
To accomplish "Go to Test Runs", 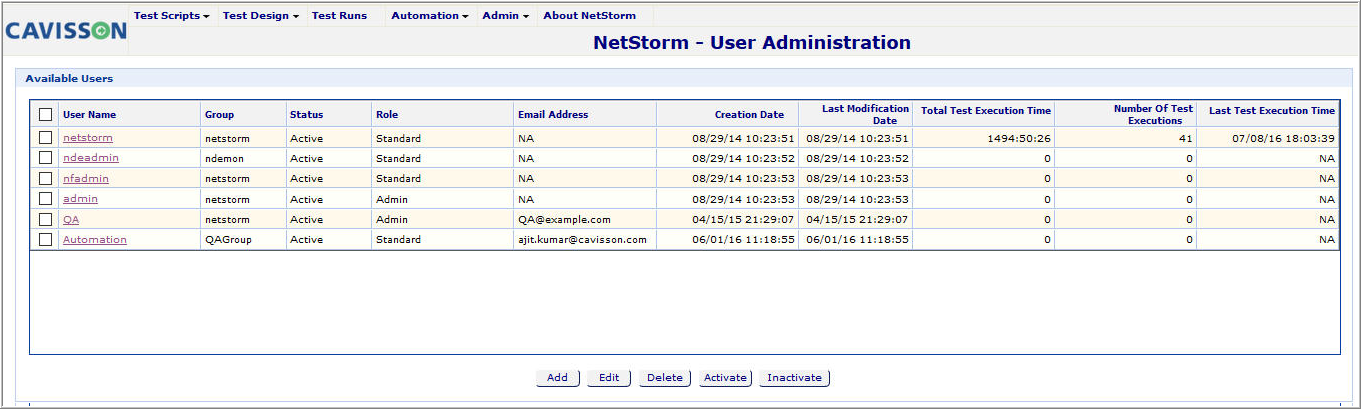I will [x=339, y=16].
